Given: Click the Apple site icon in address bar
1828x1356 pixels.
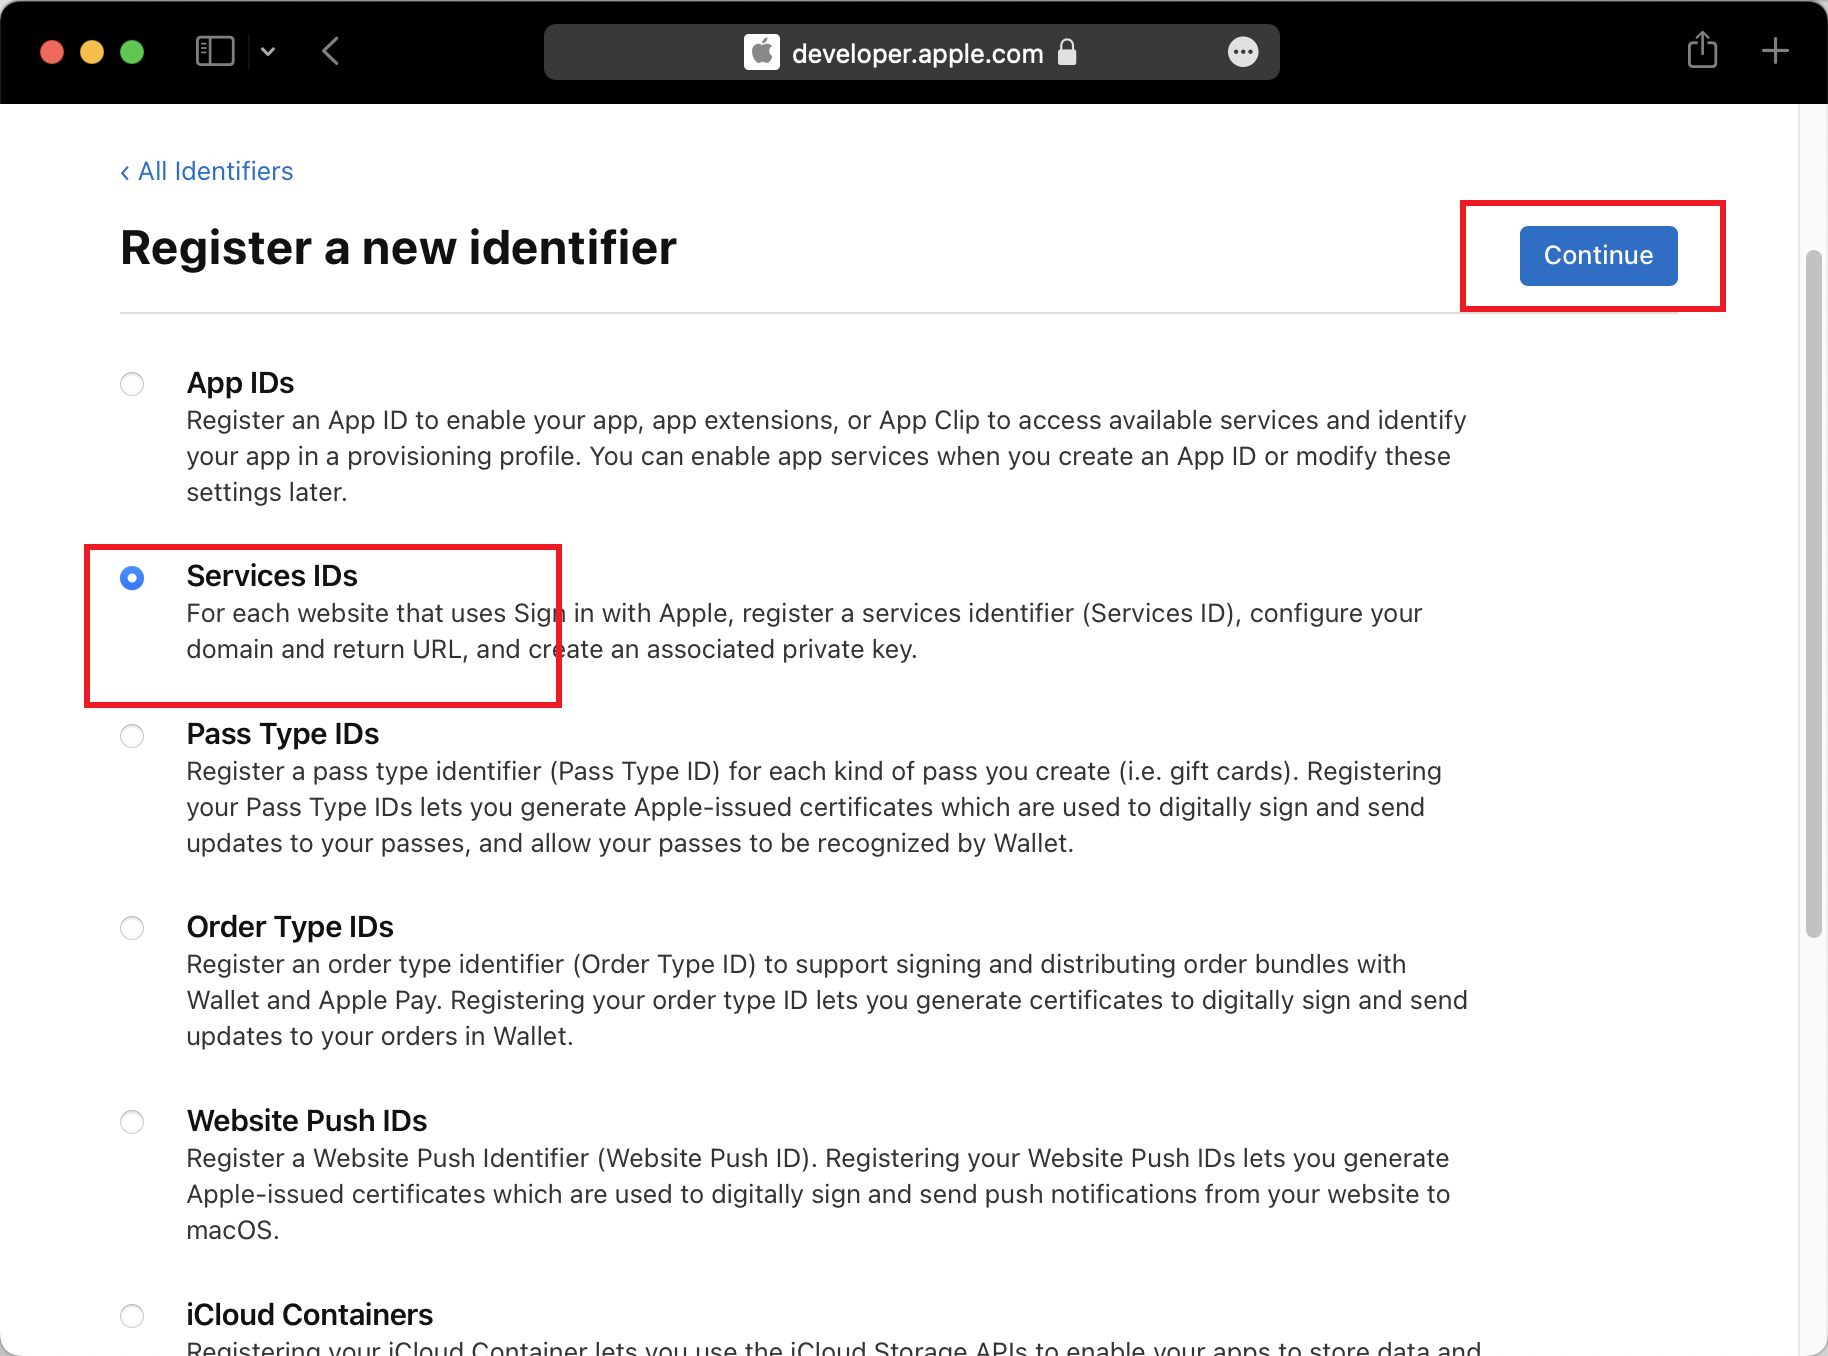Looking at the screenshot, I should pos(762,52).
